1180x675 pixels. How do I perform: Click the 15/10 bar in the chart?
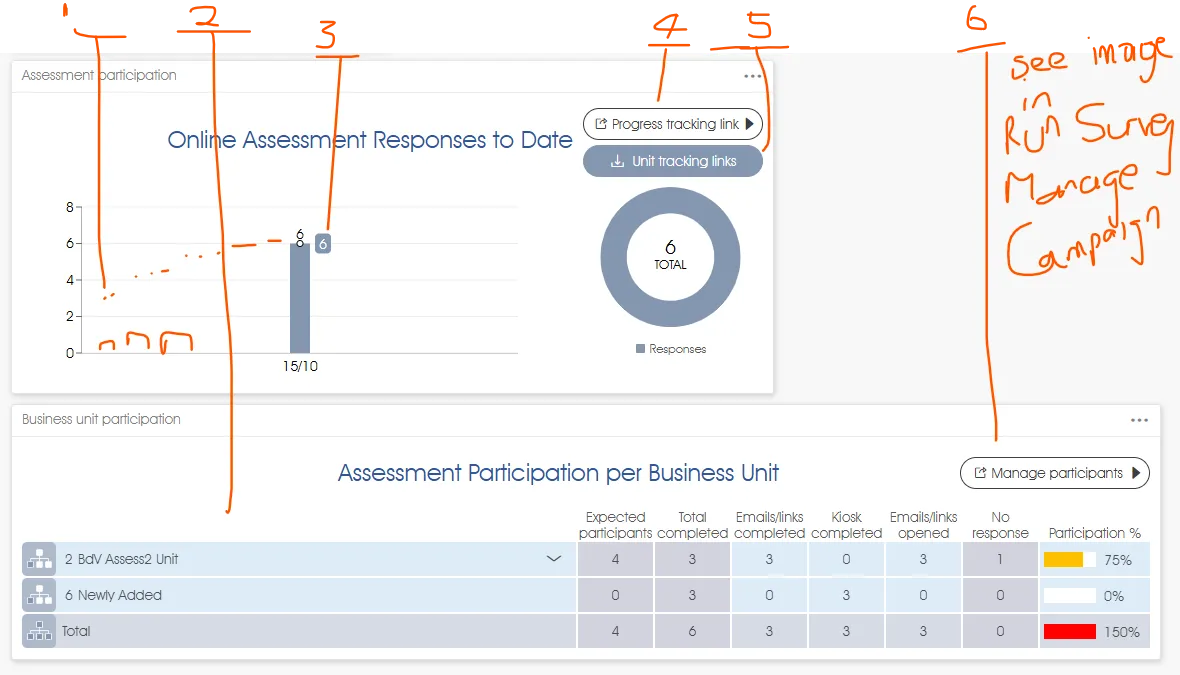tap(300, 298)
